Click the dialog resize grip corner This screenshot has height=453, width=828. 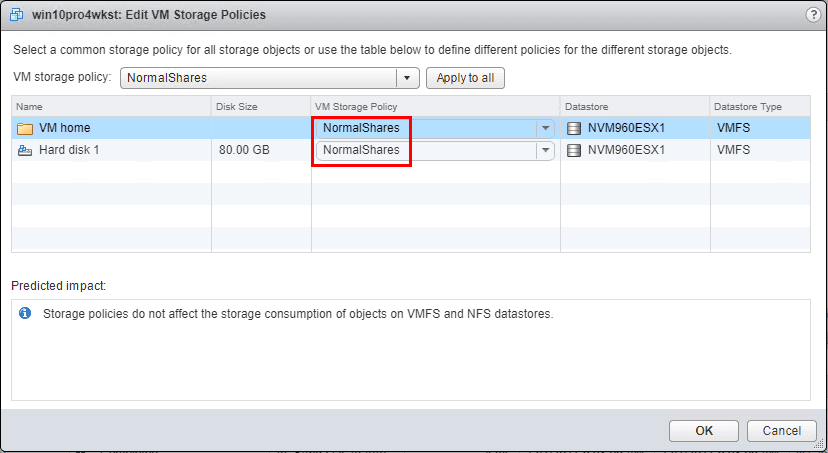pyautogui.click(x=819, y=444)
